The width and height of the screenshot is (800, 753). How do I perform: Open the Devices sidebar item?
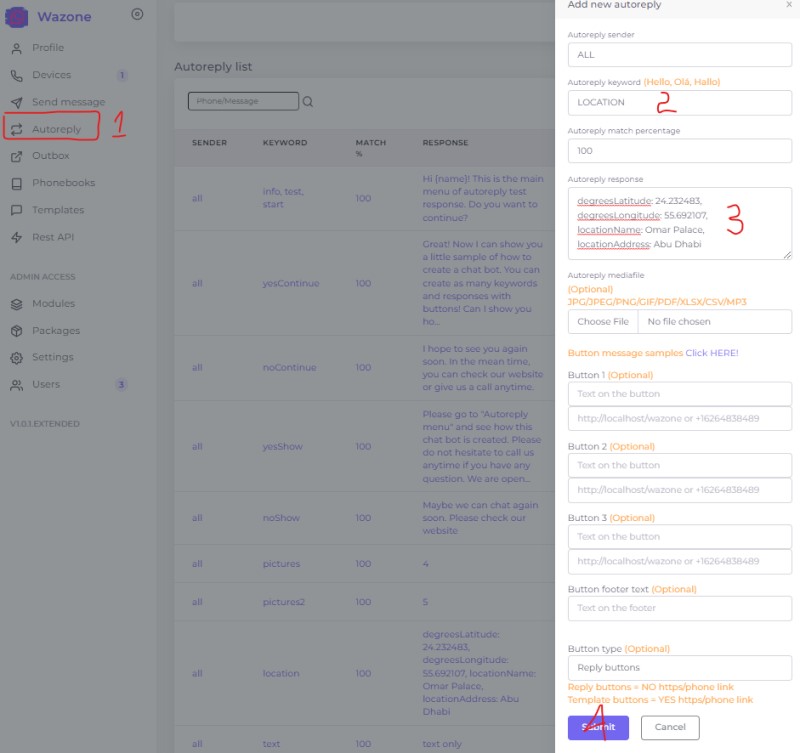pyautogui.click(x=51, y=75)
